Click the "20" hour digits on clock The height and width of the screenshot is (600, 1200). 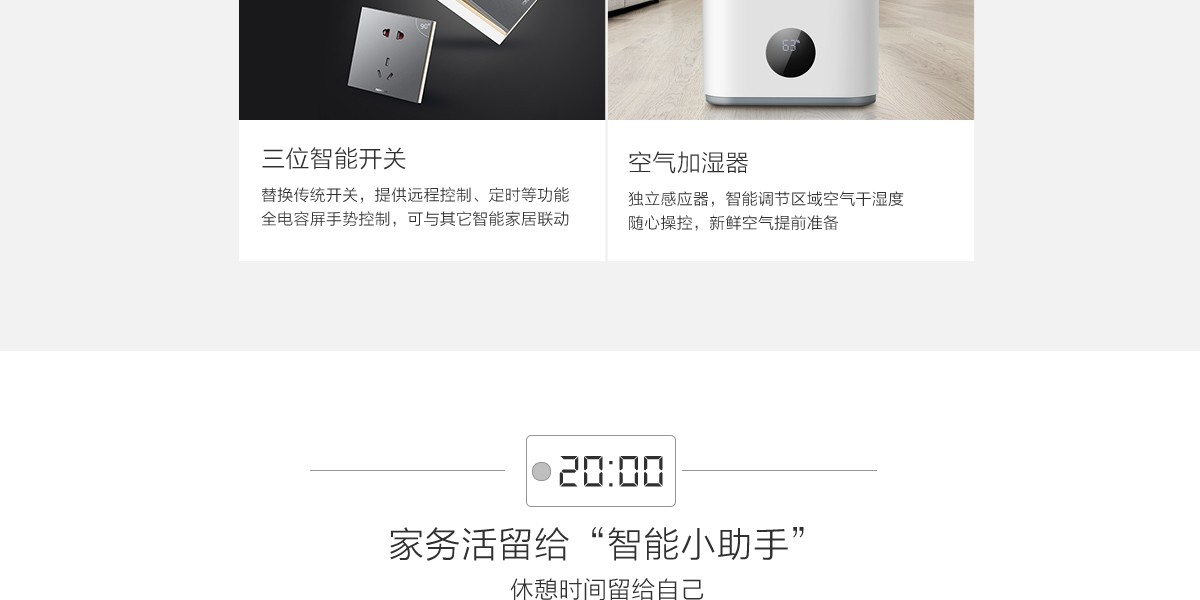[x=581, y=471]
